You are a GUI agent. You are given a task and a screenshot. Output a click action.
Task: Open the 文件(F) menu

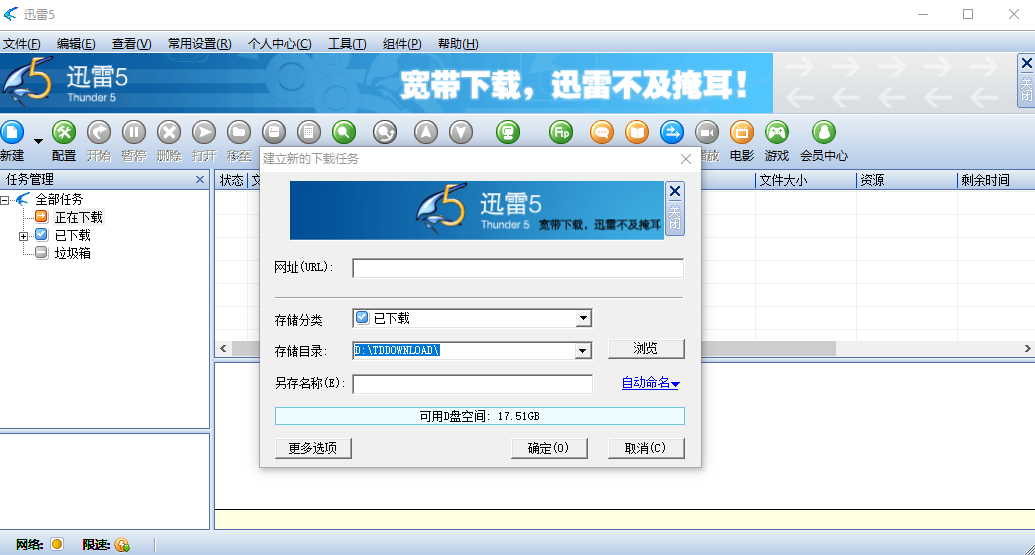[x=21, y=44]
